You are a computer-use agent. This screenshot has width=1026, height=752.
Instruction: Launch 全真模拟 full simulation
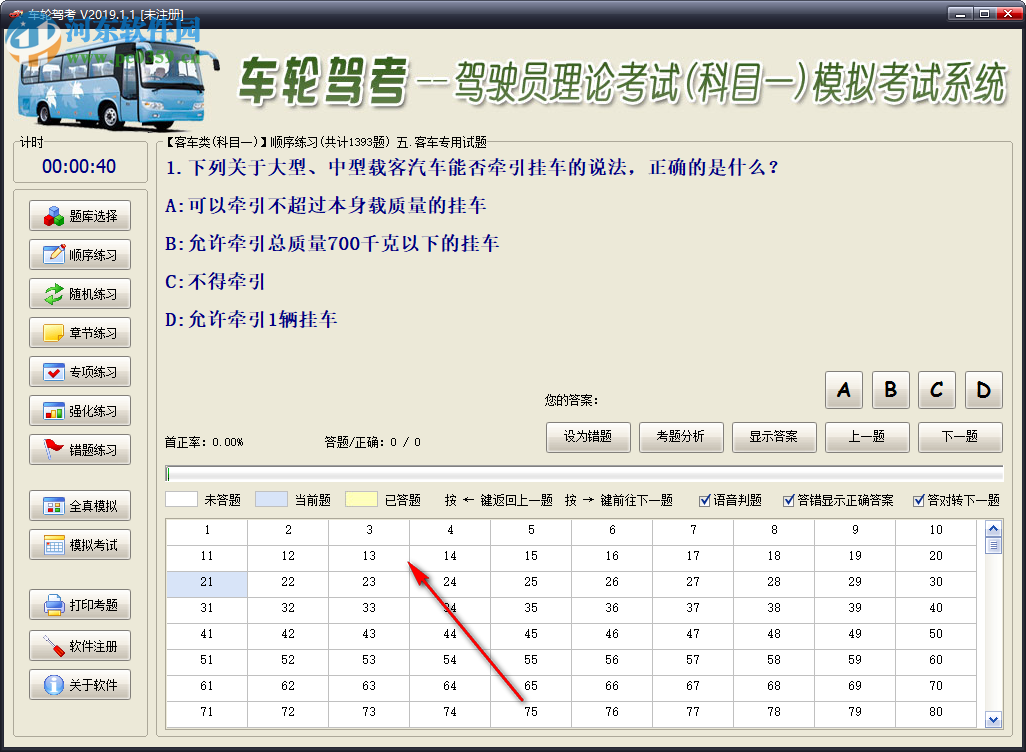coord(80,506)
